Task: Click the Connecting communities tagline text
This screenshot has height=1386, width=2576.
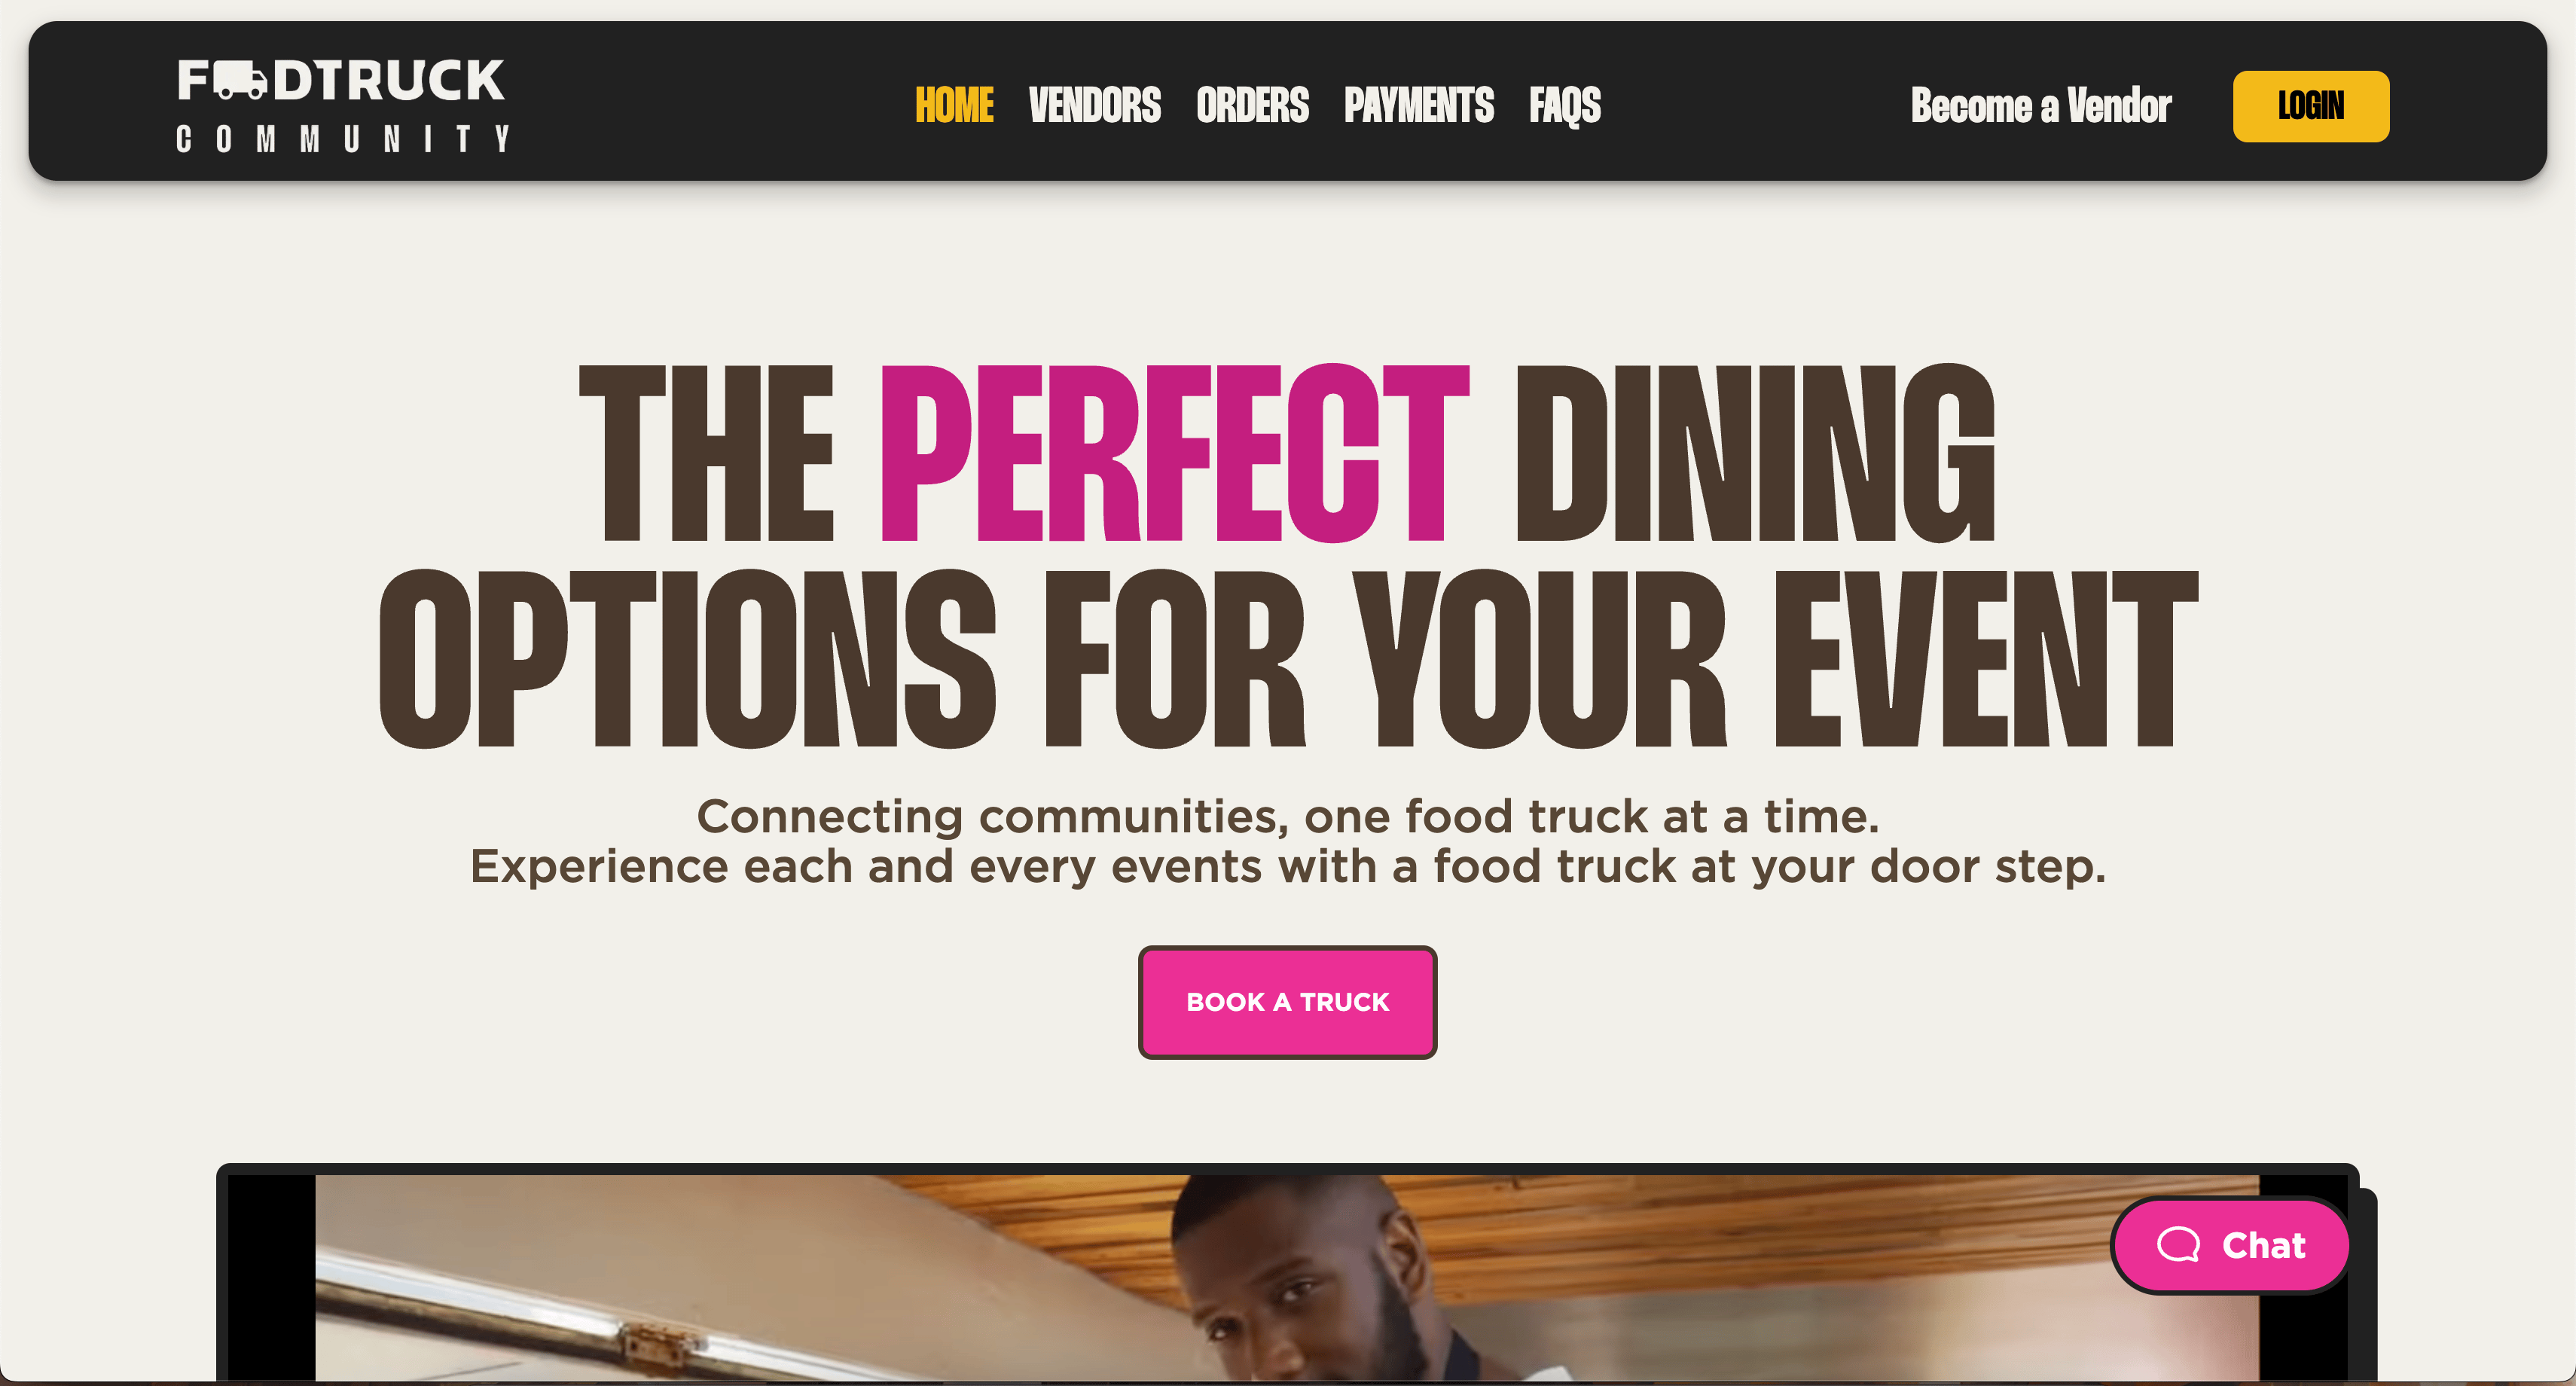Action: tap(1288, 816)
